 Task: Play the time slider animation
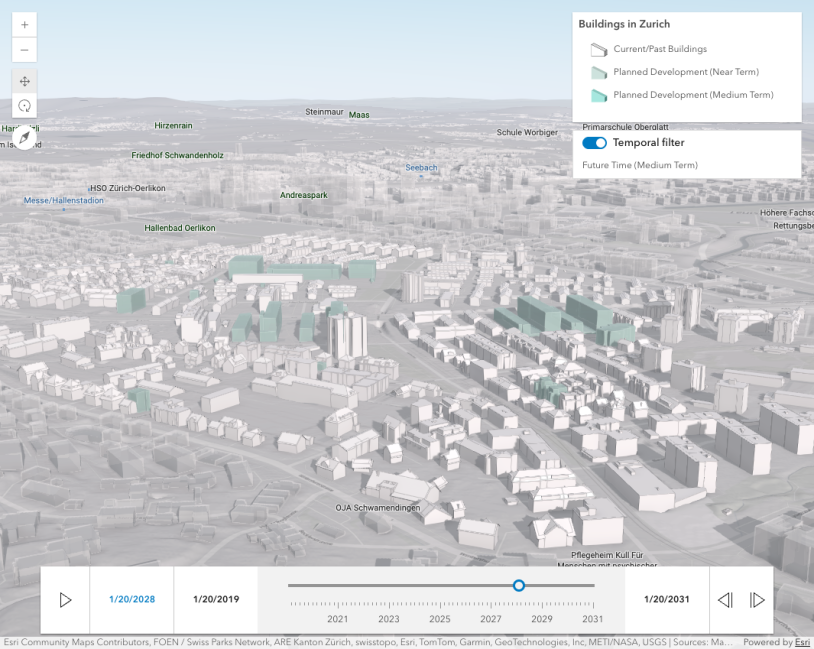[65, 600]
